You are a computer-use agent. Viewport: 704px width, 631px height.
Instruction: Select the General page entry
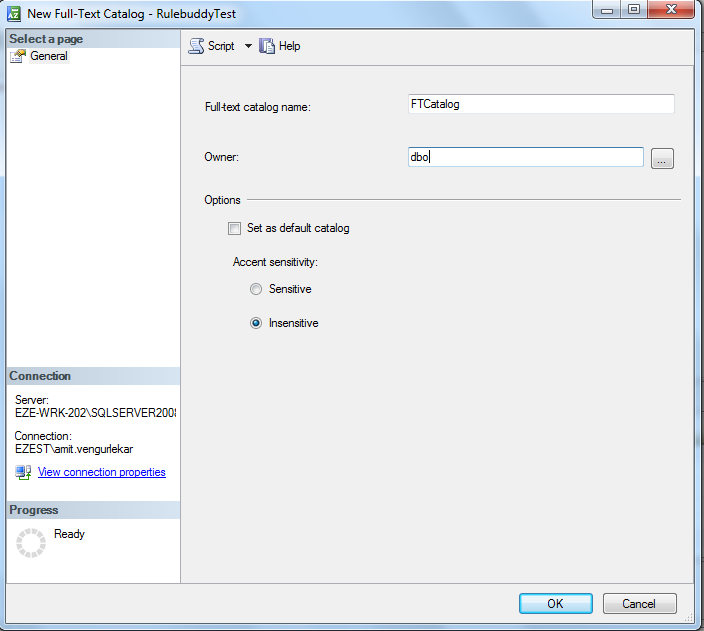[x=48, y=57]
